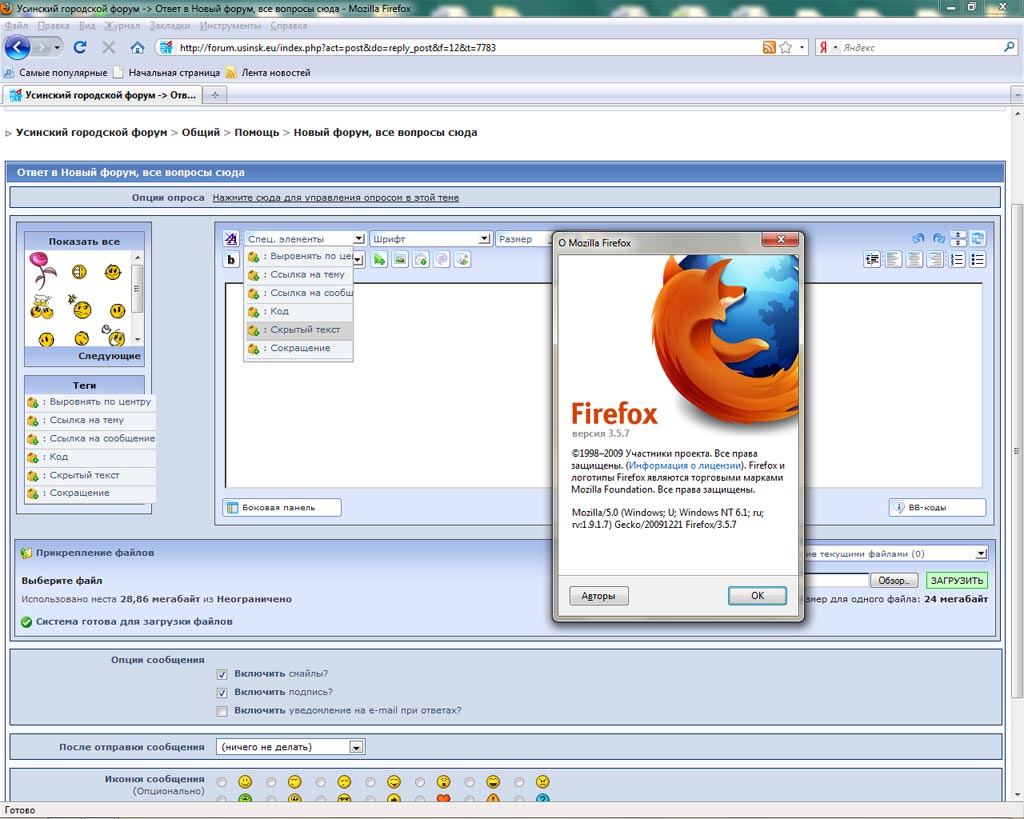Apply bold formatting with the b button
The height and width of the screenshot is (819, 1024).
[231, 260]
